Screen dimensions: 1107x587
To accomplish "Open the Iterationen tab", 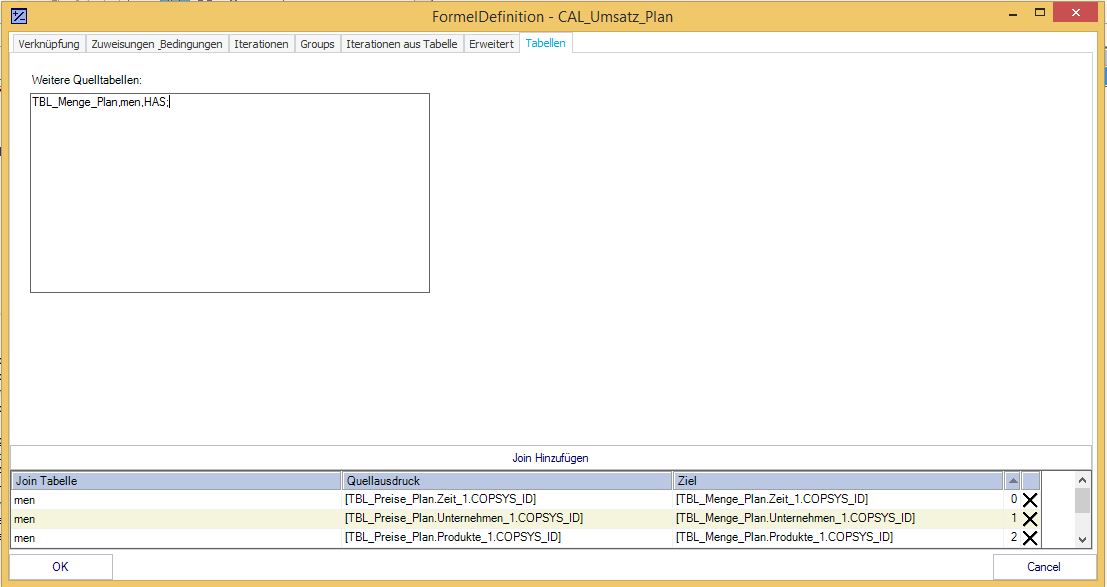I will (x=261, y=44).
